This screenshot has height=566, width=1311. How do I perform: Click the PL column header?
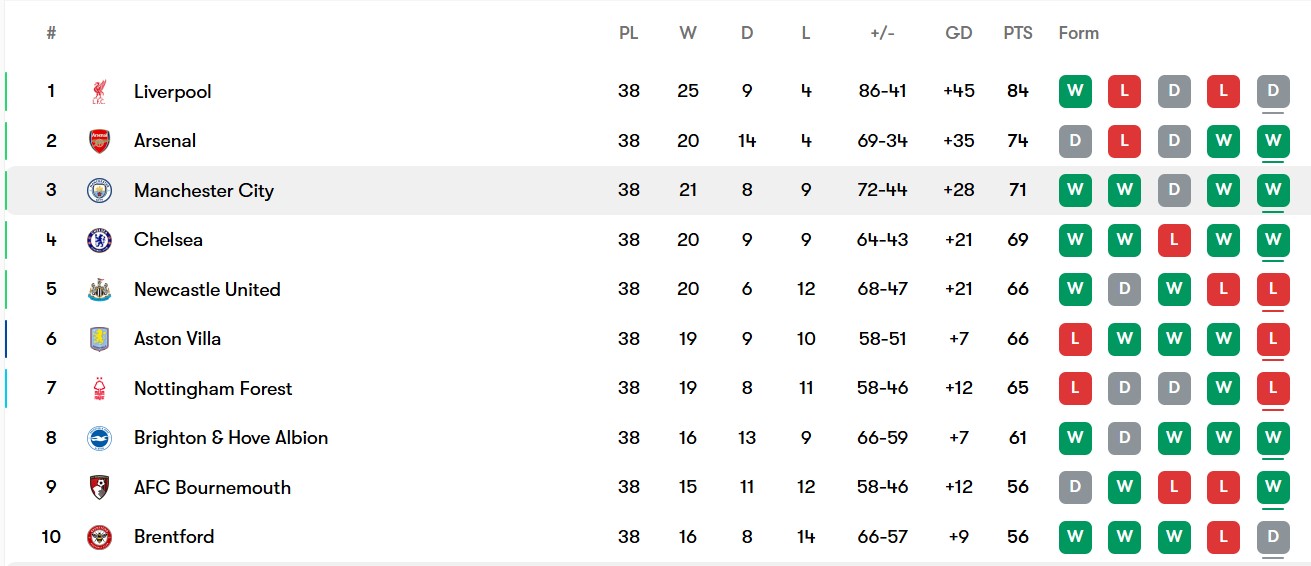(x=628, y=33)
